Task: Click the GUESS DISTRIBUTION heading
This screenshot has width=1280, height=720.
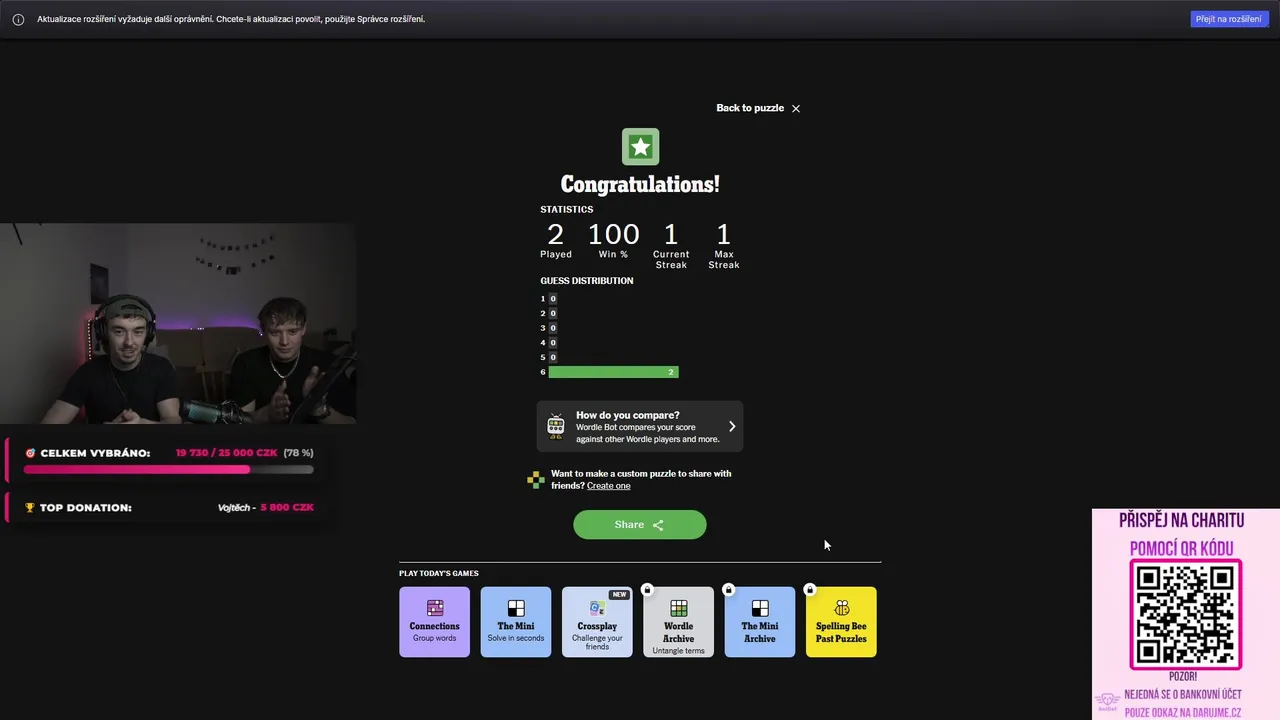Action: point(587,281)
